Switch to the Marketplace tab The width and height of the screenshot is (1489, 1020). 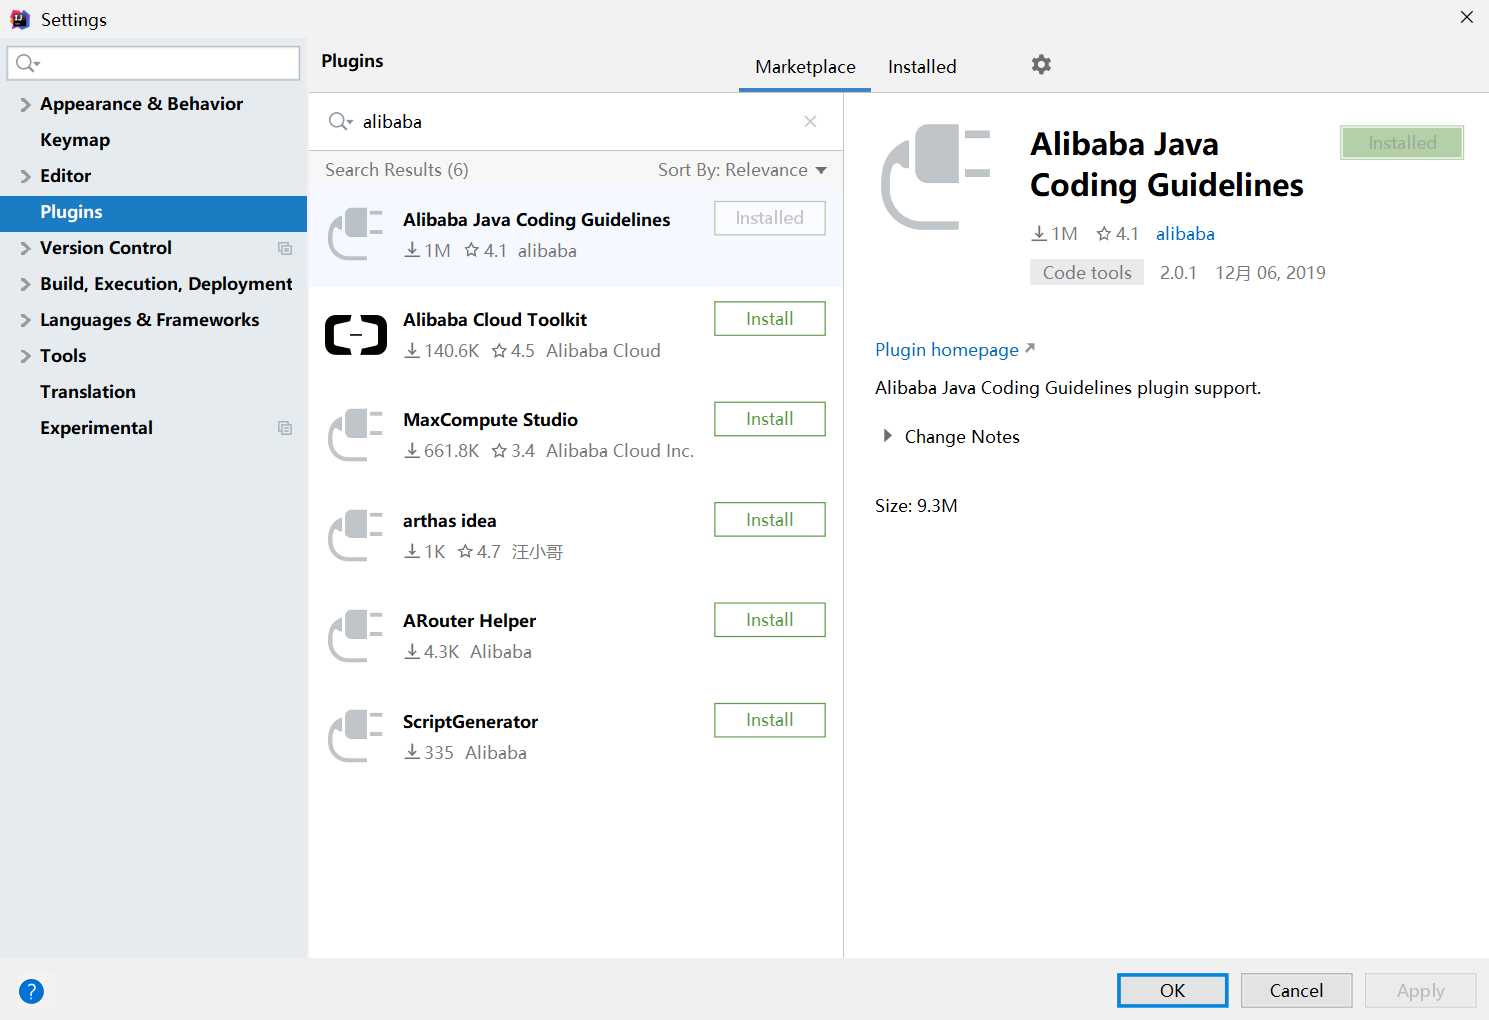tap(805, 67)
